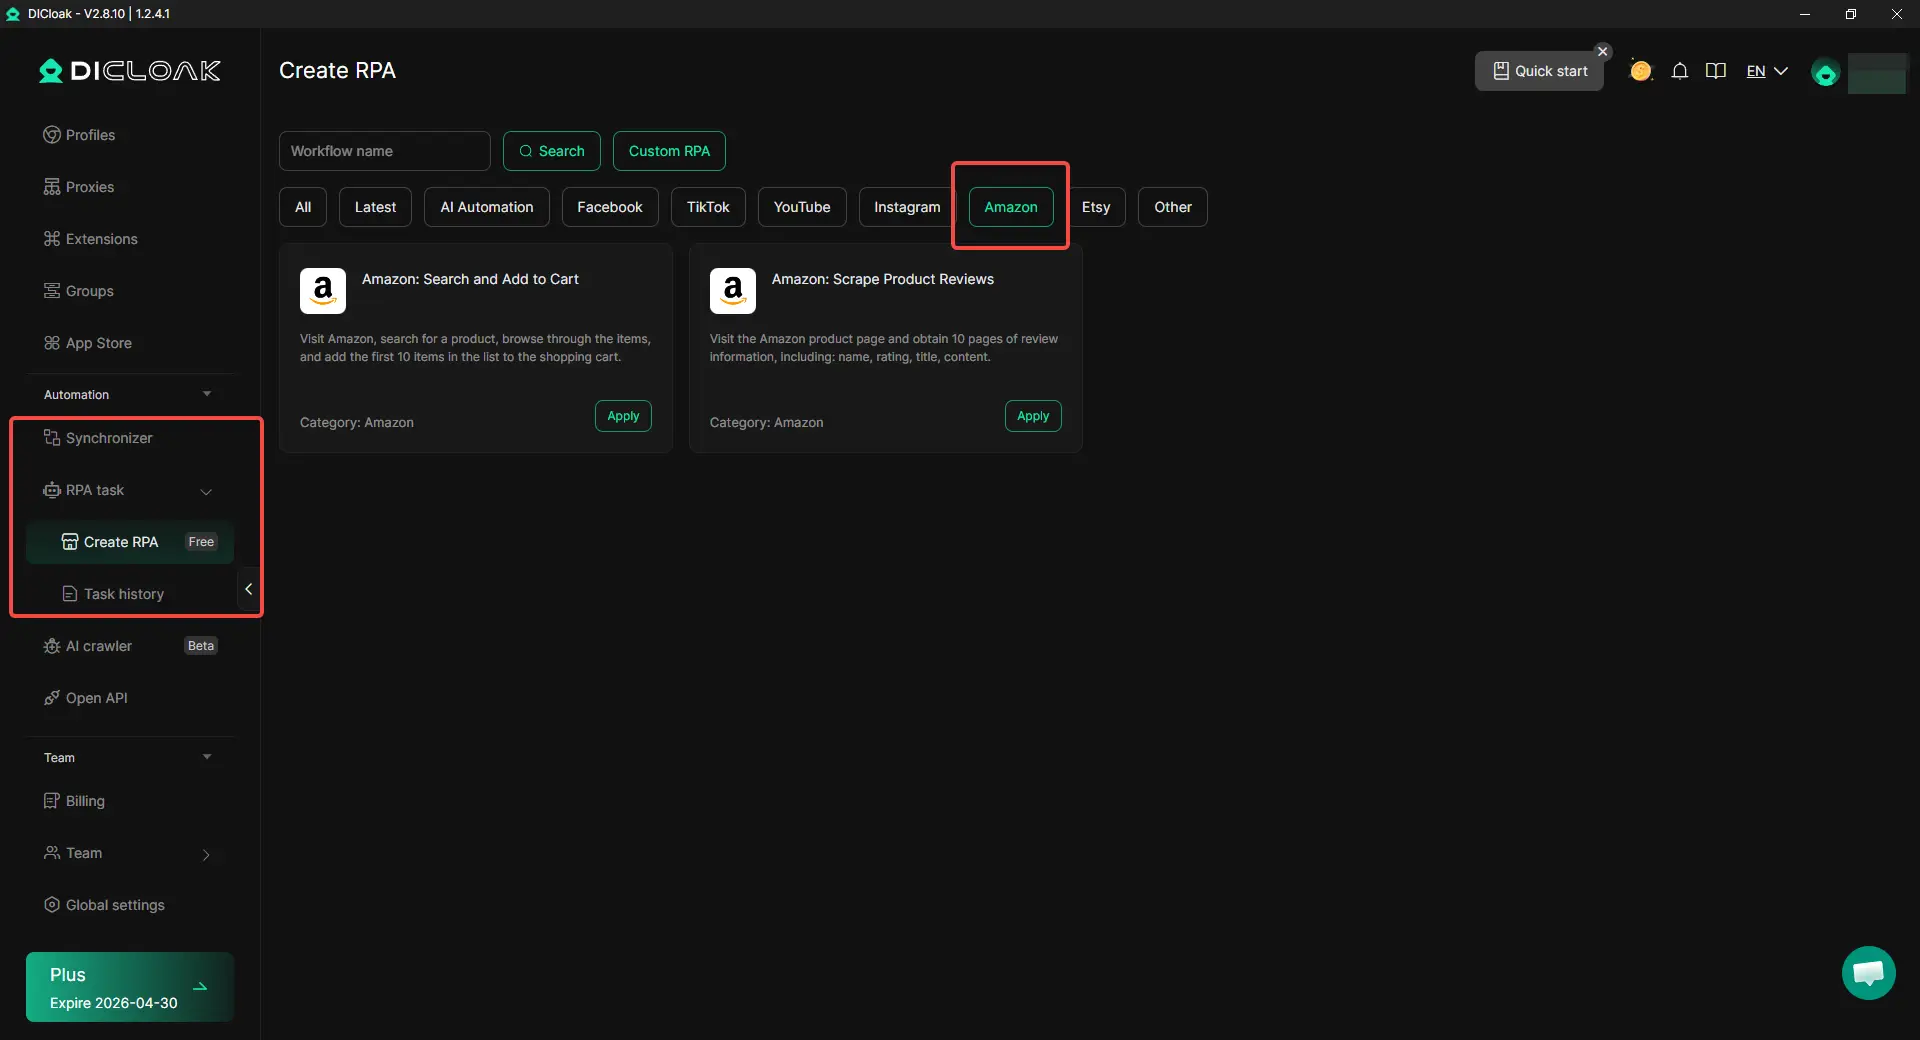Image resolution: width=1920 pixels, height=1040 pixels.
Task: Open the live chat support bubble
Action: click(1868, 973)
